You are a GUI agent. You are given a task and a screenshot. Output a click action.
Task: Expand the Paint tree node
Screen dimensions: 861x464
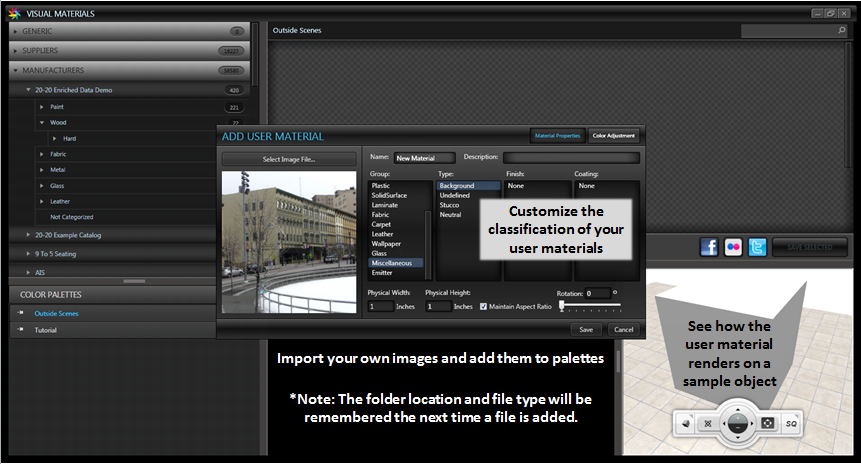pos(42,107)
